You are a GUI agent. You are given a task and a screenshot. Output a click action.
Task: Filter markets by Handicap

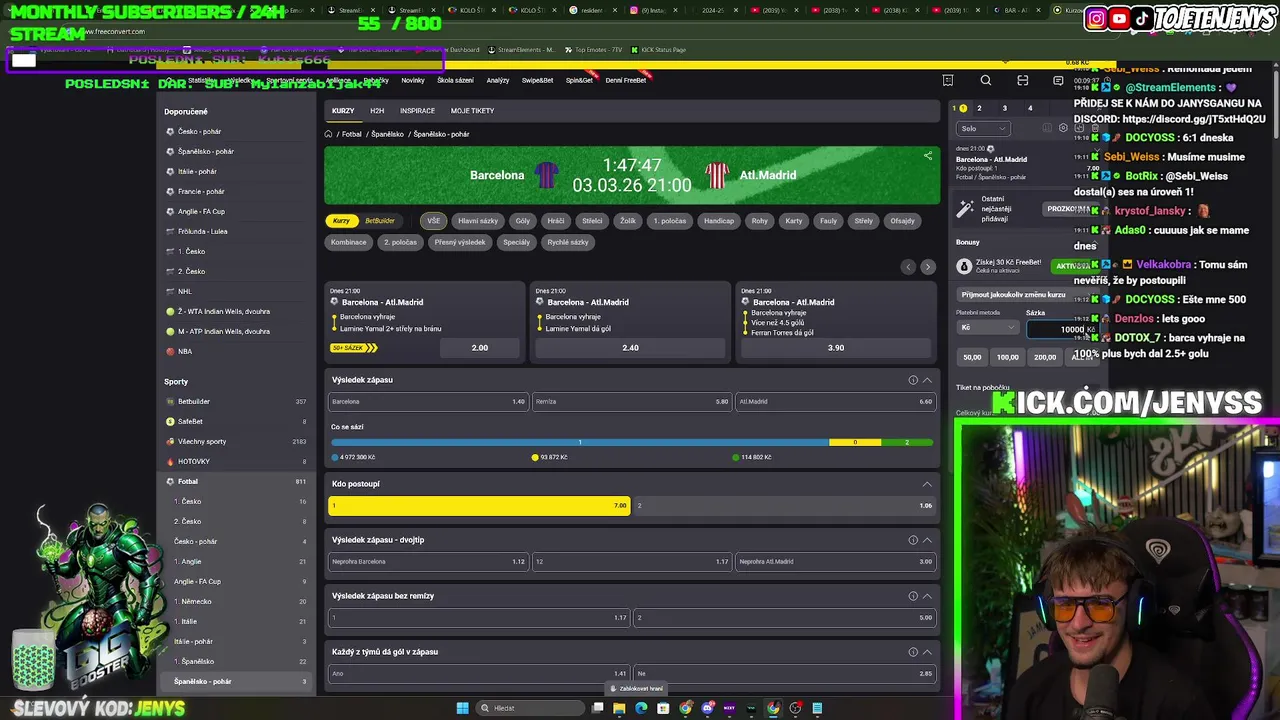tap(719, 221)
